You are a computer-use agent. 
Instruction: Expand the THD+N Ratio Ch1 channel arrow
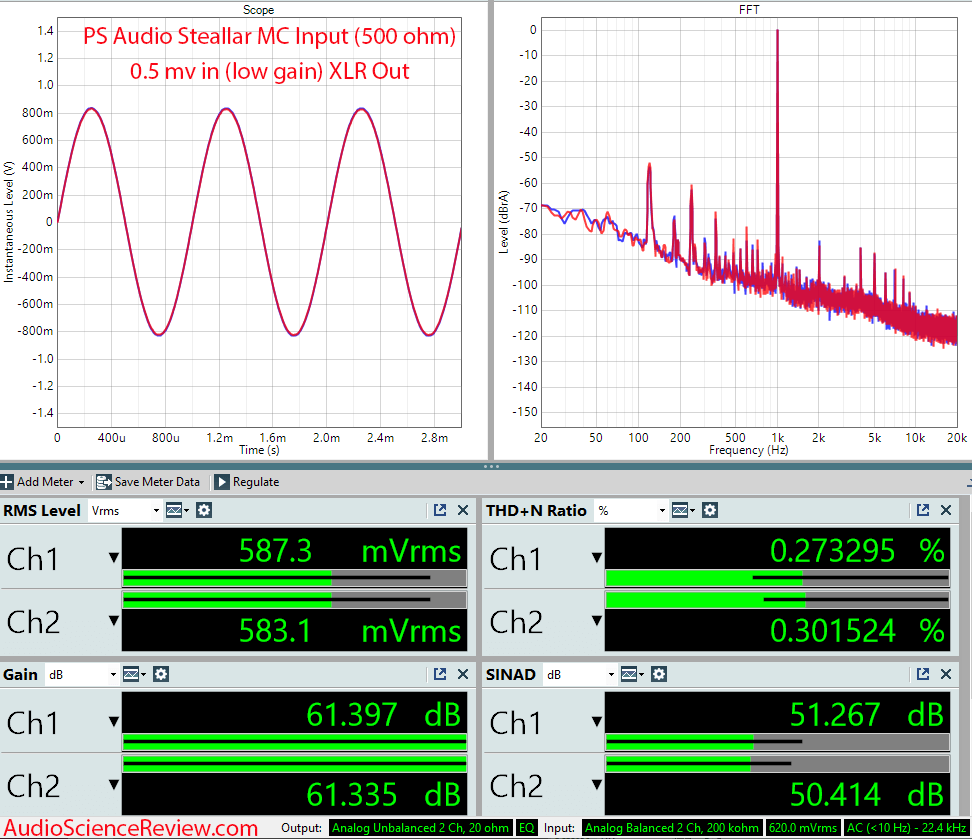click(x=596, y=557)
